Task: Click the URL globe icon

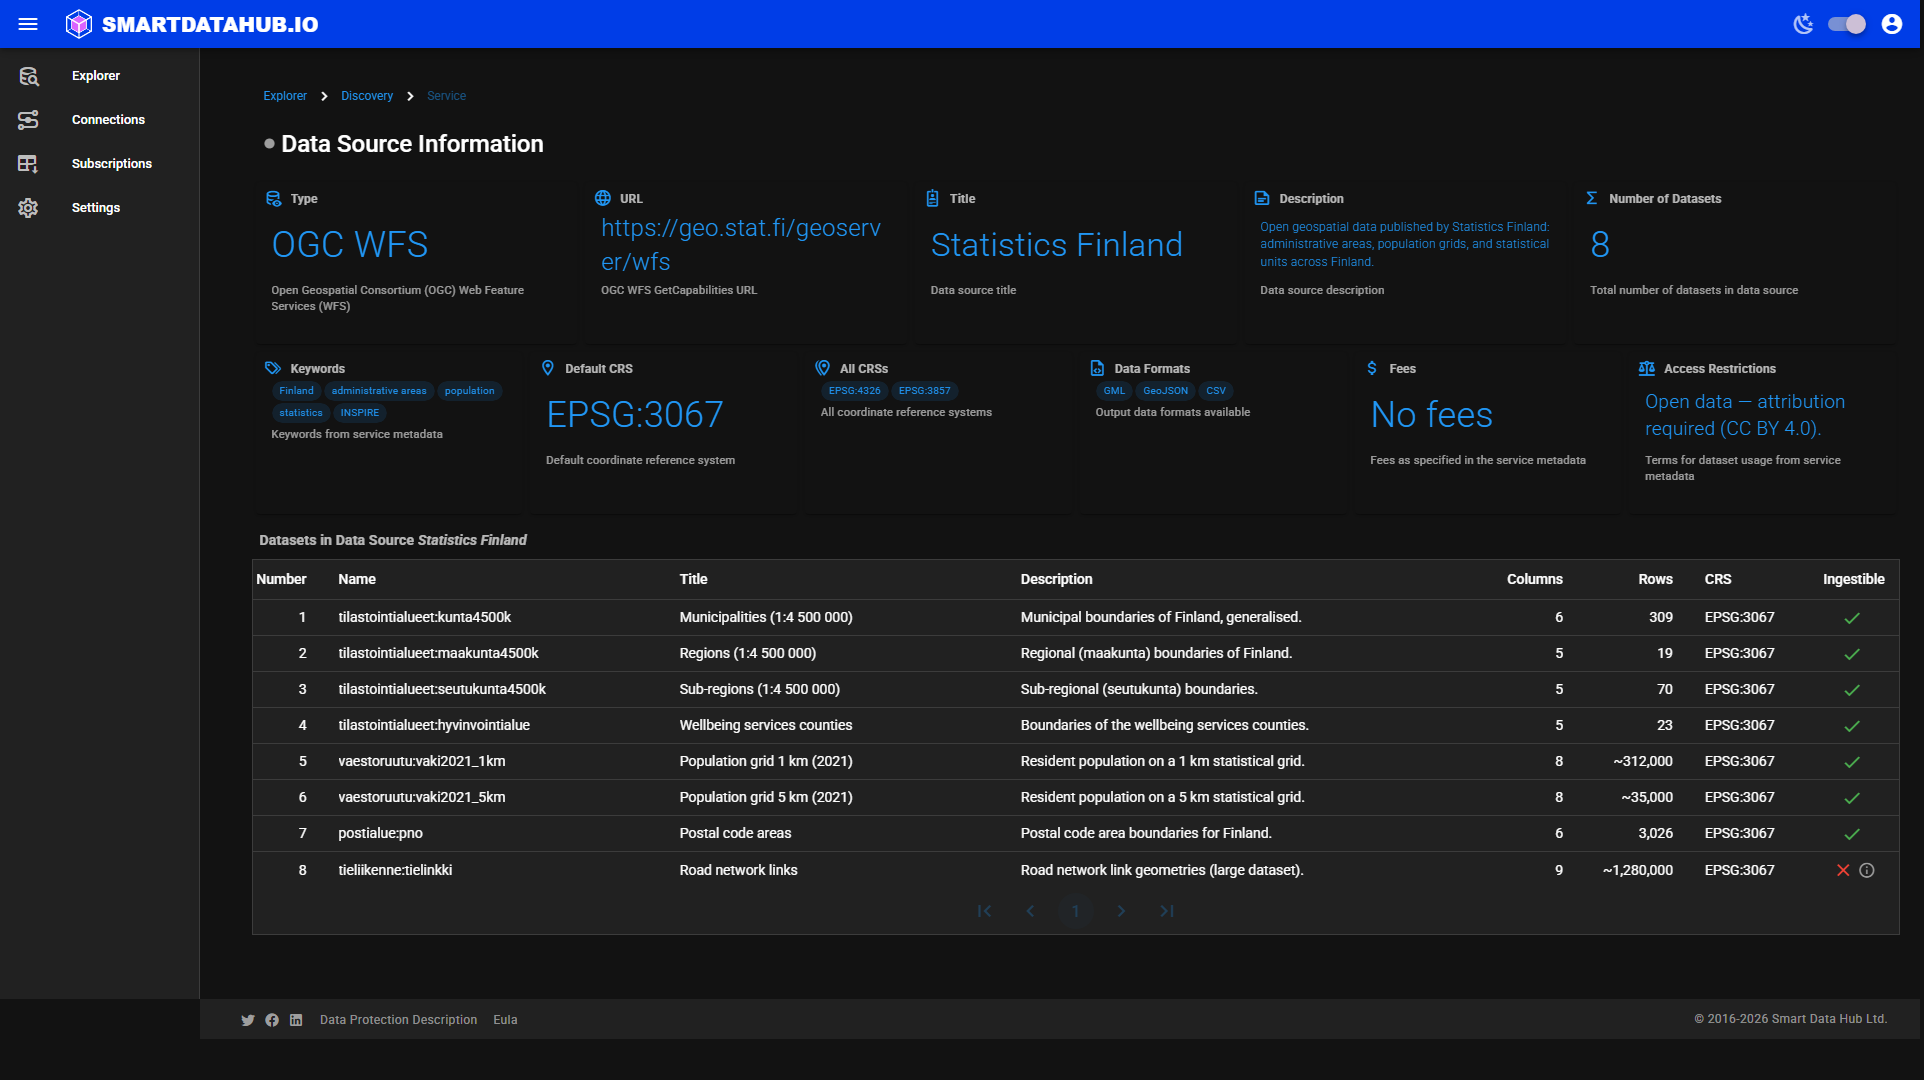Action: pos(603,198)
